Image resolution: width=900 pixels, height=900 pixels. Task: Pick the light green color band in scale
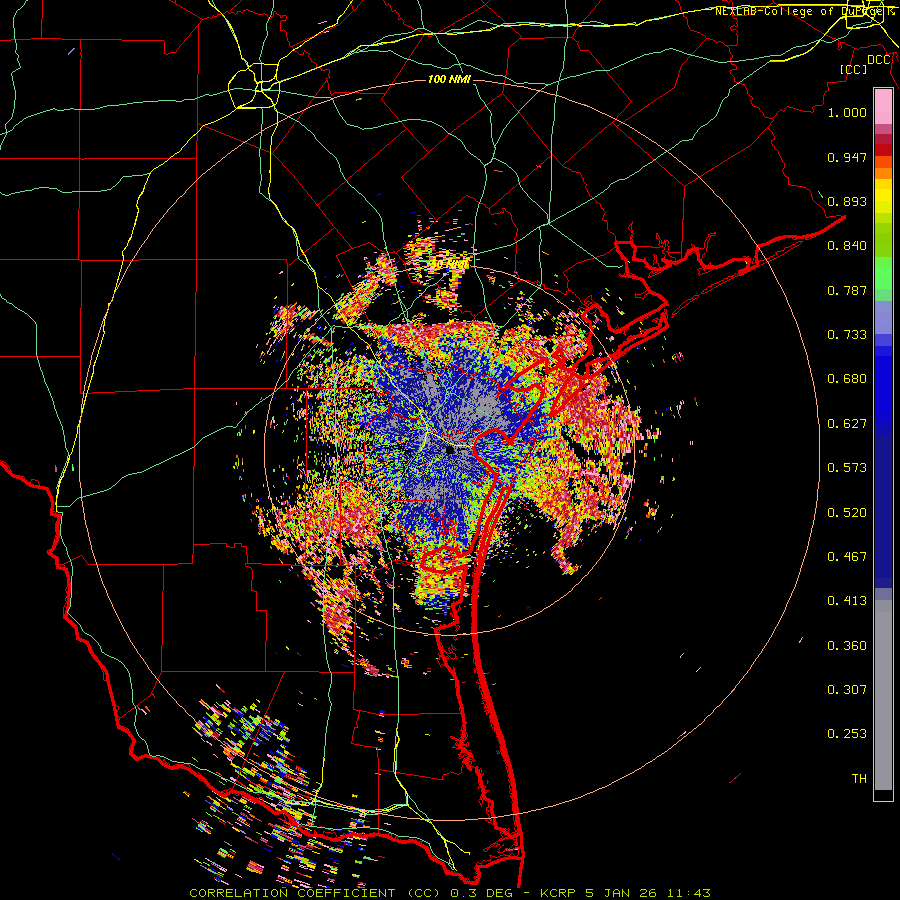(883, 272)
